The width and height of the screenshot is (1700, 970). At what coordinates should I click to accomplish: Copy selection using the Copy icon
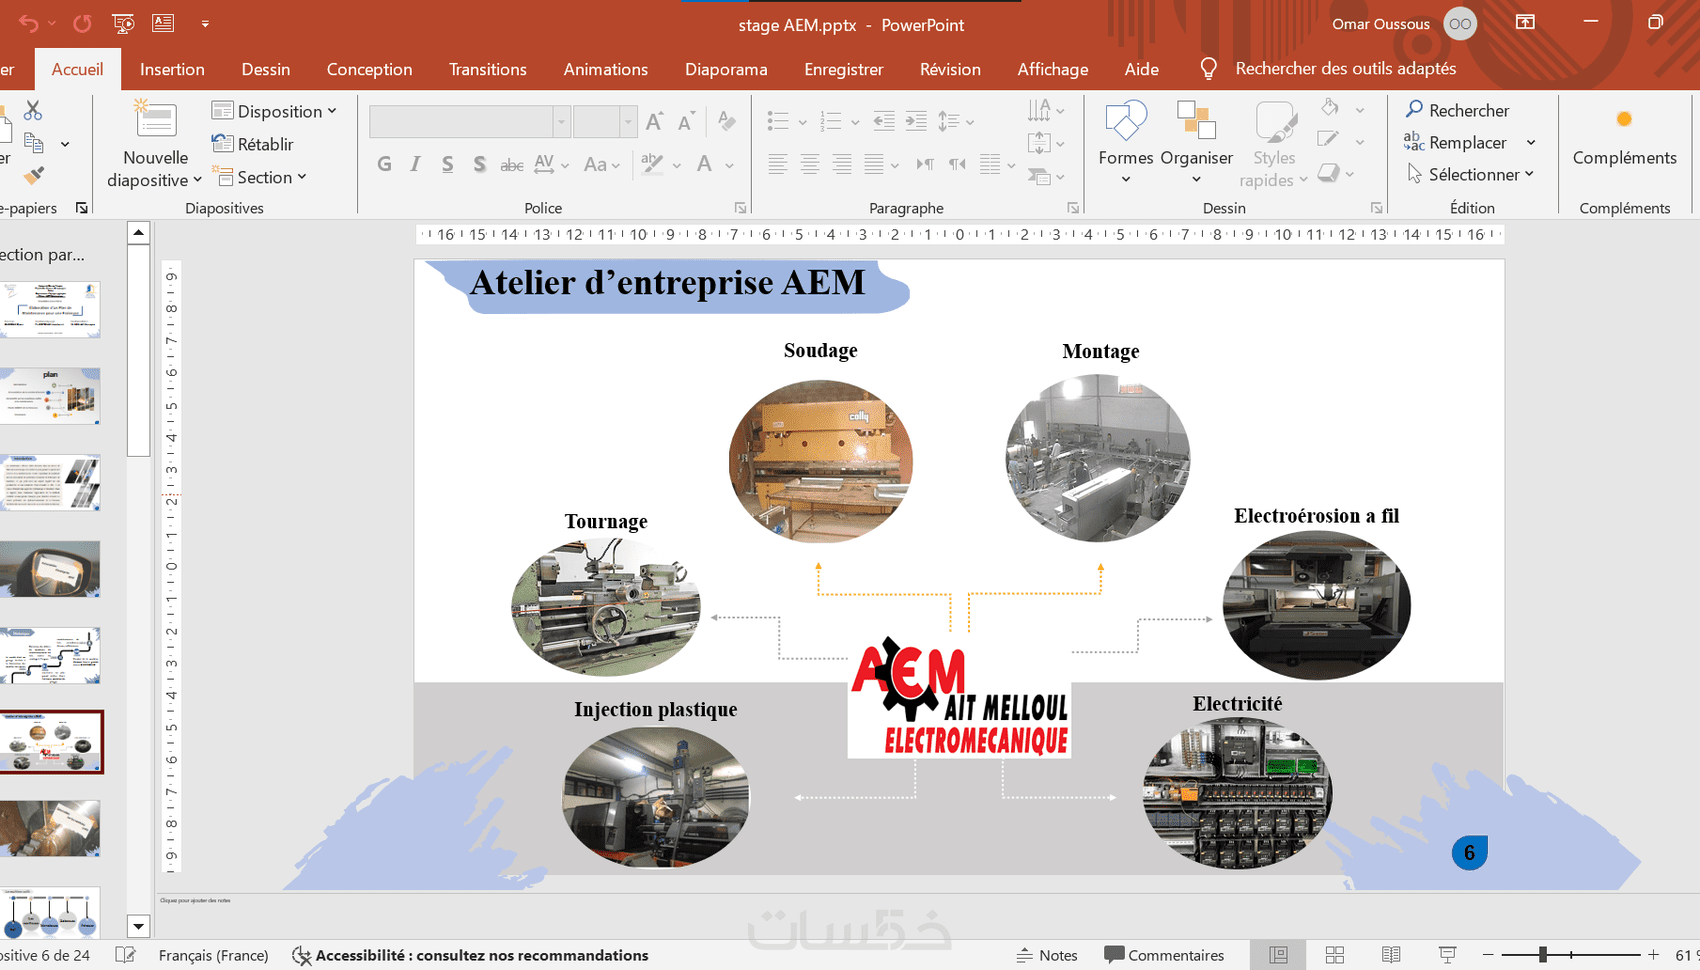pyautogui.click(x=33, y=143)
